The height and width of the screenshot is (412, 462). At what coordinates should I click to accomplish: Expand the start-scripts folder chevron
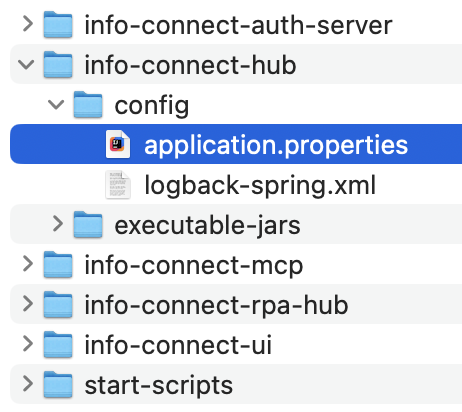click(28, 384)
